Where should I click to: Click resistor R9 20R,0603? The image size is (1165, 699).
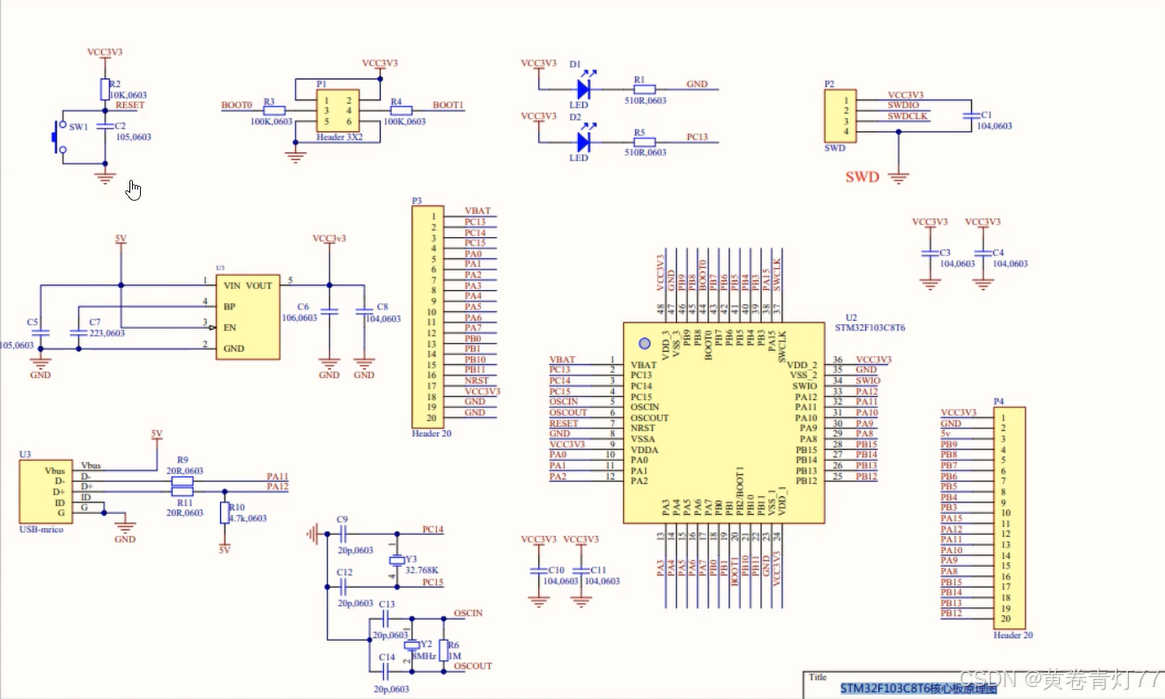coord(182,482)
